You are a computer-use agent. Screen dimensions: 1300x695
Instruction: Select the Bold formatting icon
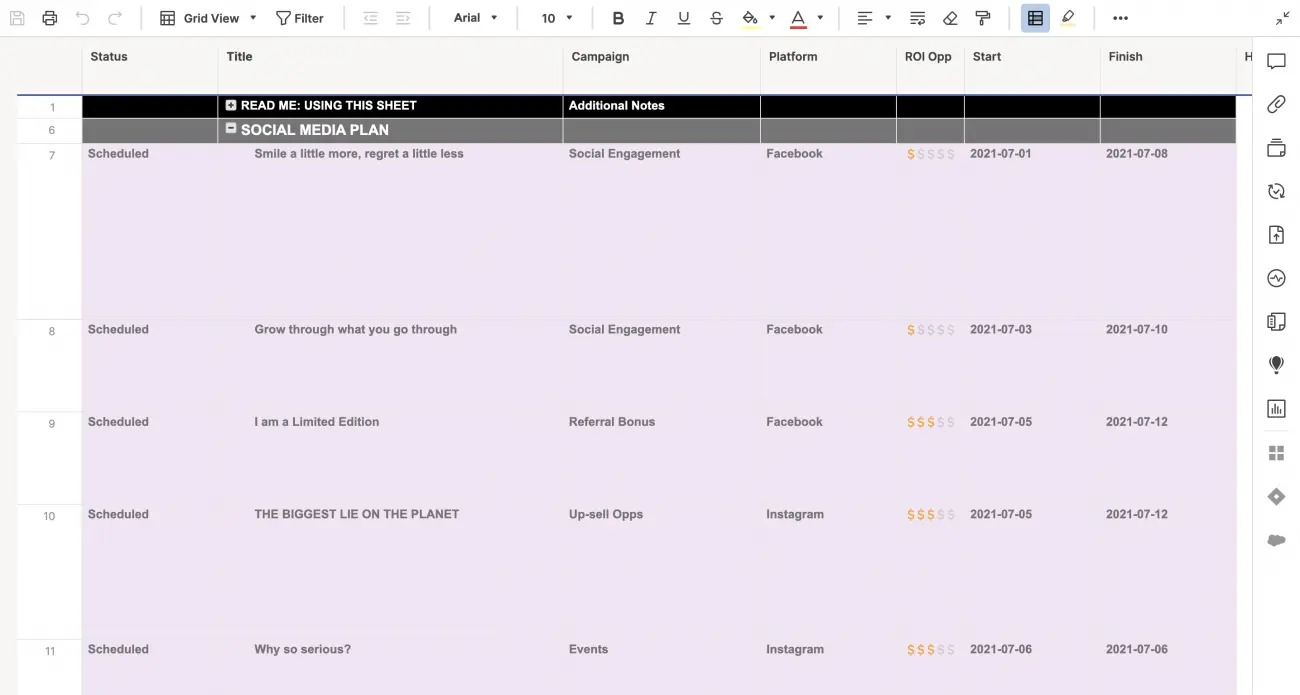pos(618,17)
